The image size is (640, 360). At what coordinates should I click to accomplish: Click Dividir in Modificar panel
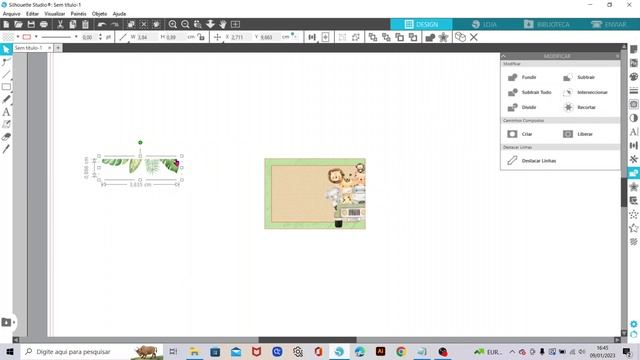tap(522, 107)
